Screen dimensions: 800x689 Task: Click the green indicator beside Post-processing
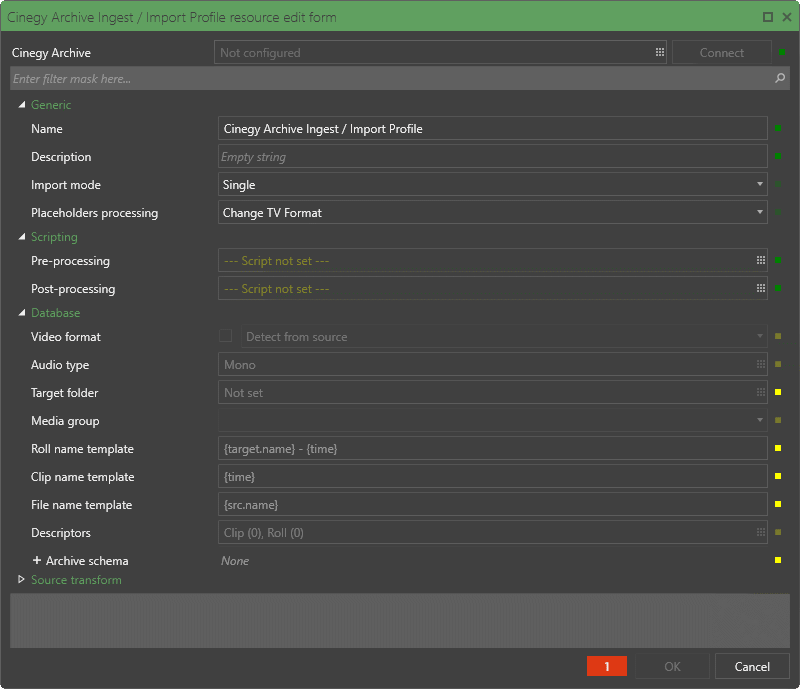click(x=778, y=288)
